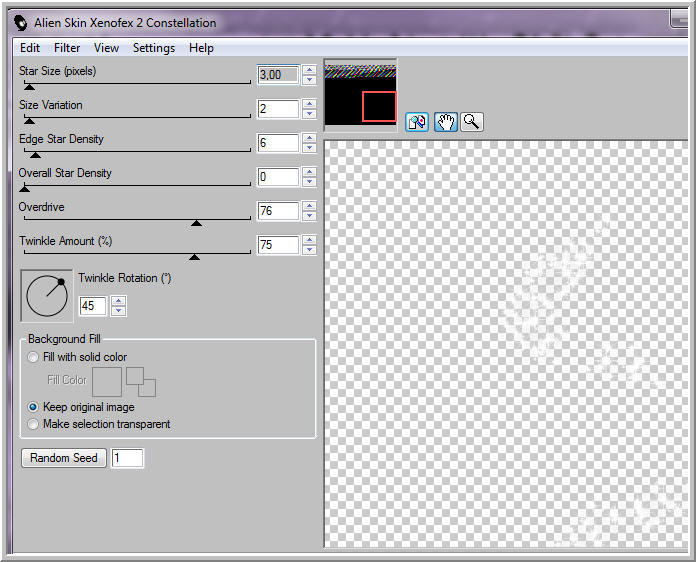Open the Settings menu
This screenshot has height=562, width=696.
click(154, 48)
